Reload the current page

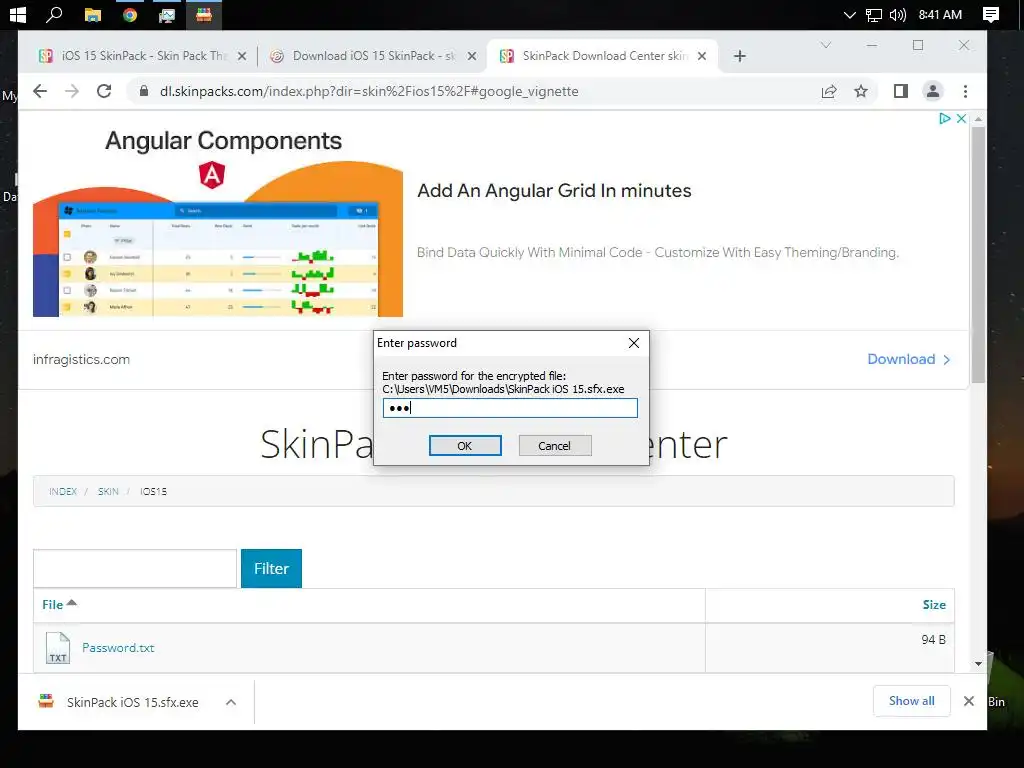coord(104,91)
